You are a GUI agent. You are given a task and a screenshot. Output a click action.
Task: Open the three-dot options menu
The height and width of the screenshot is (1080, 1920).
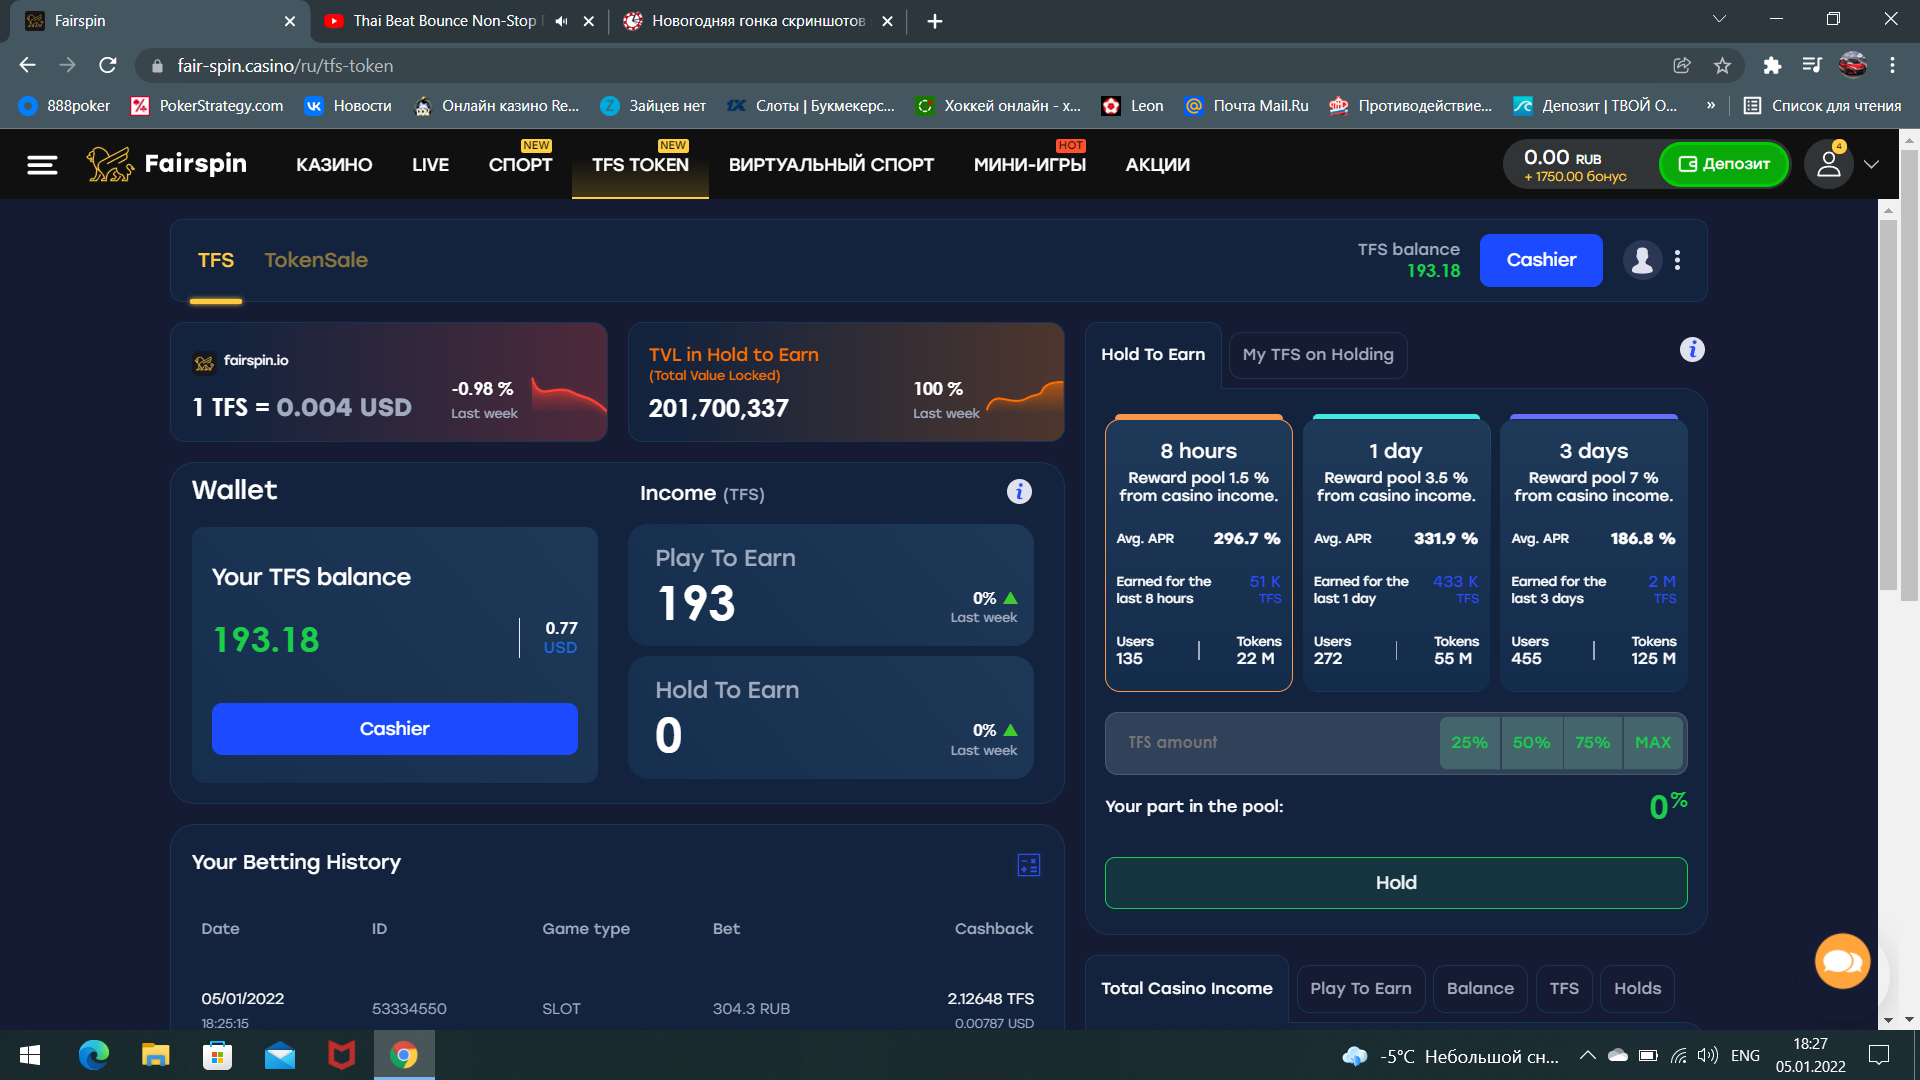point(1677,260)
